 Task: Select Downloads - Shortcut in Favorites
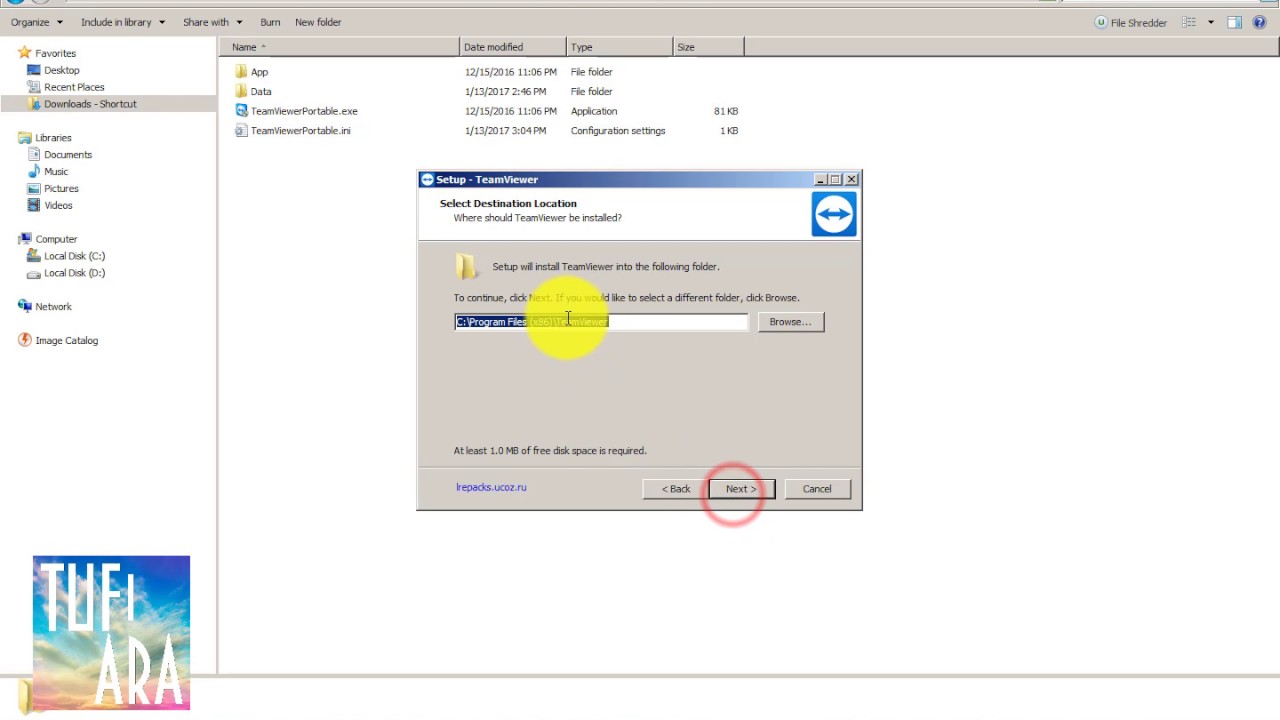click(x=90, y=104)
